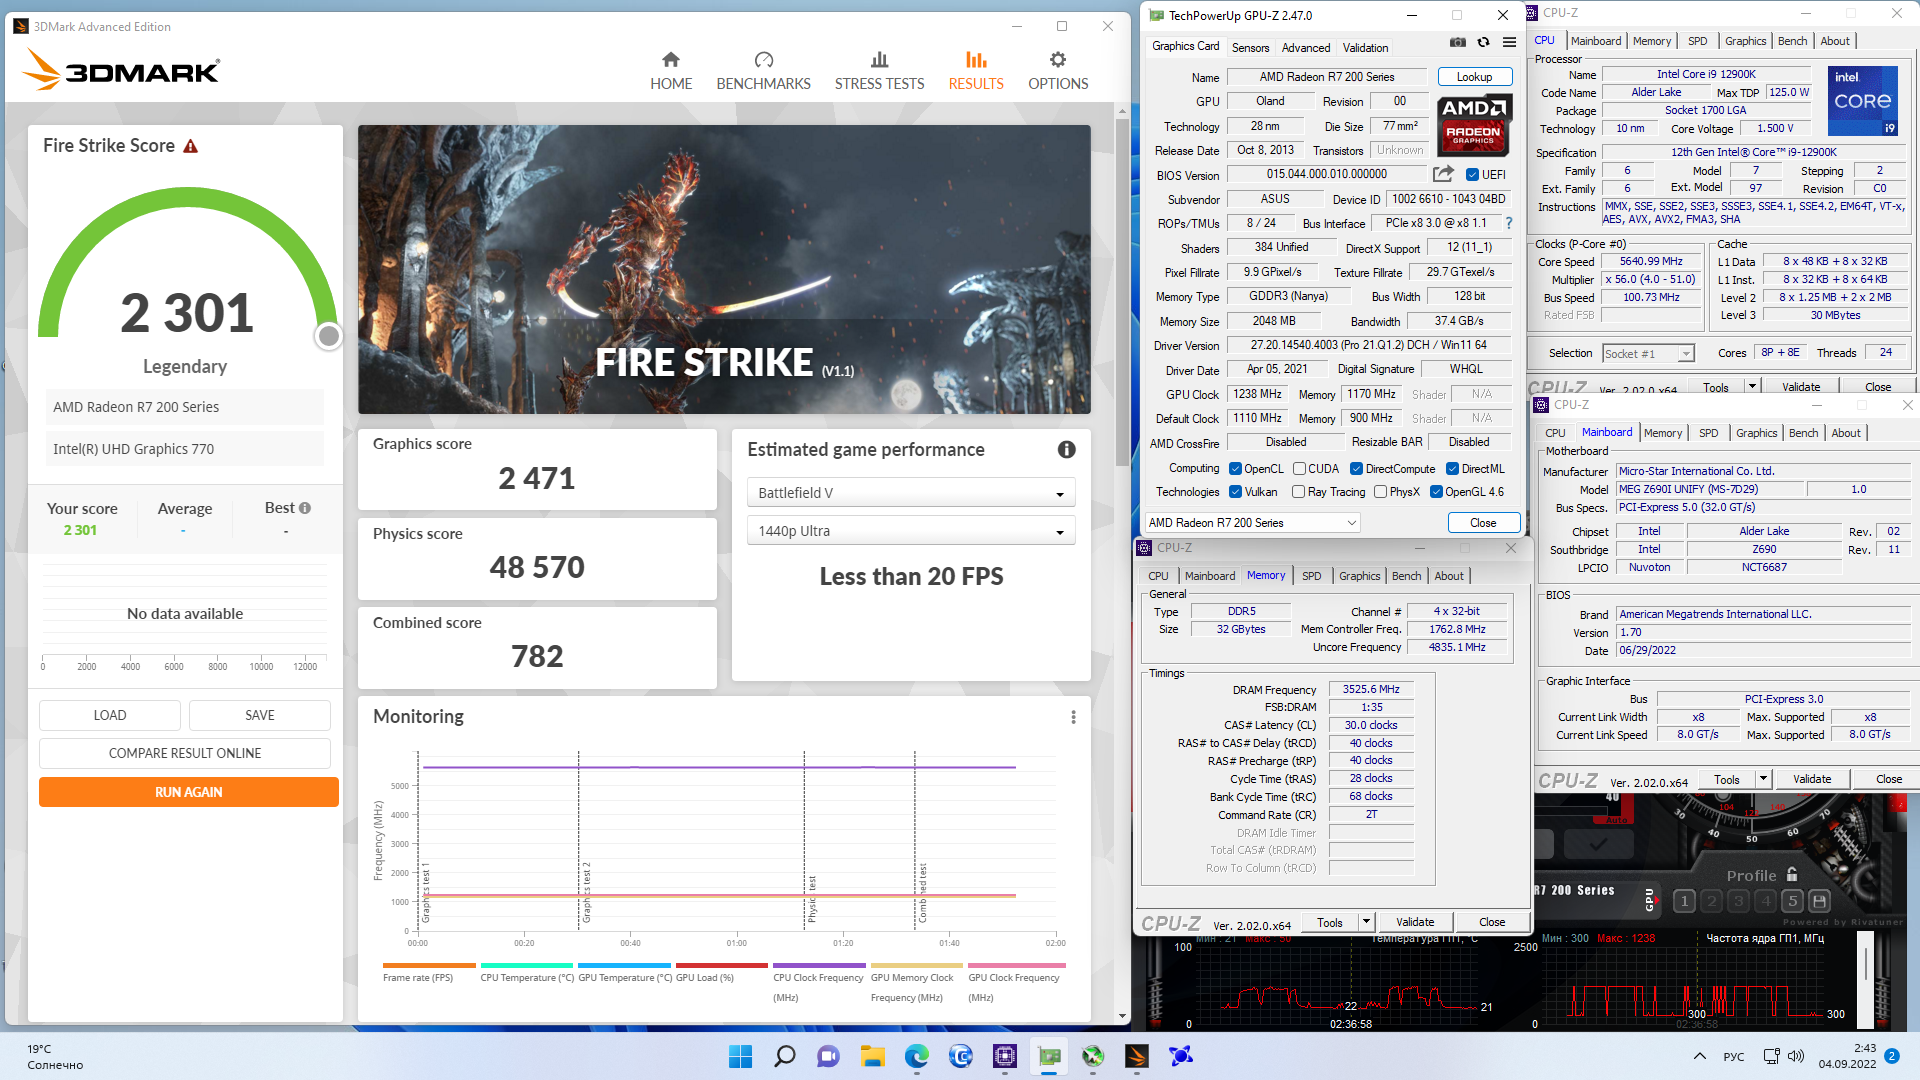Open the BENCHMARKS section in 3DMark
The width and height of the screenshot is (1920, 1080).
point(763,71)
